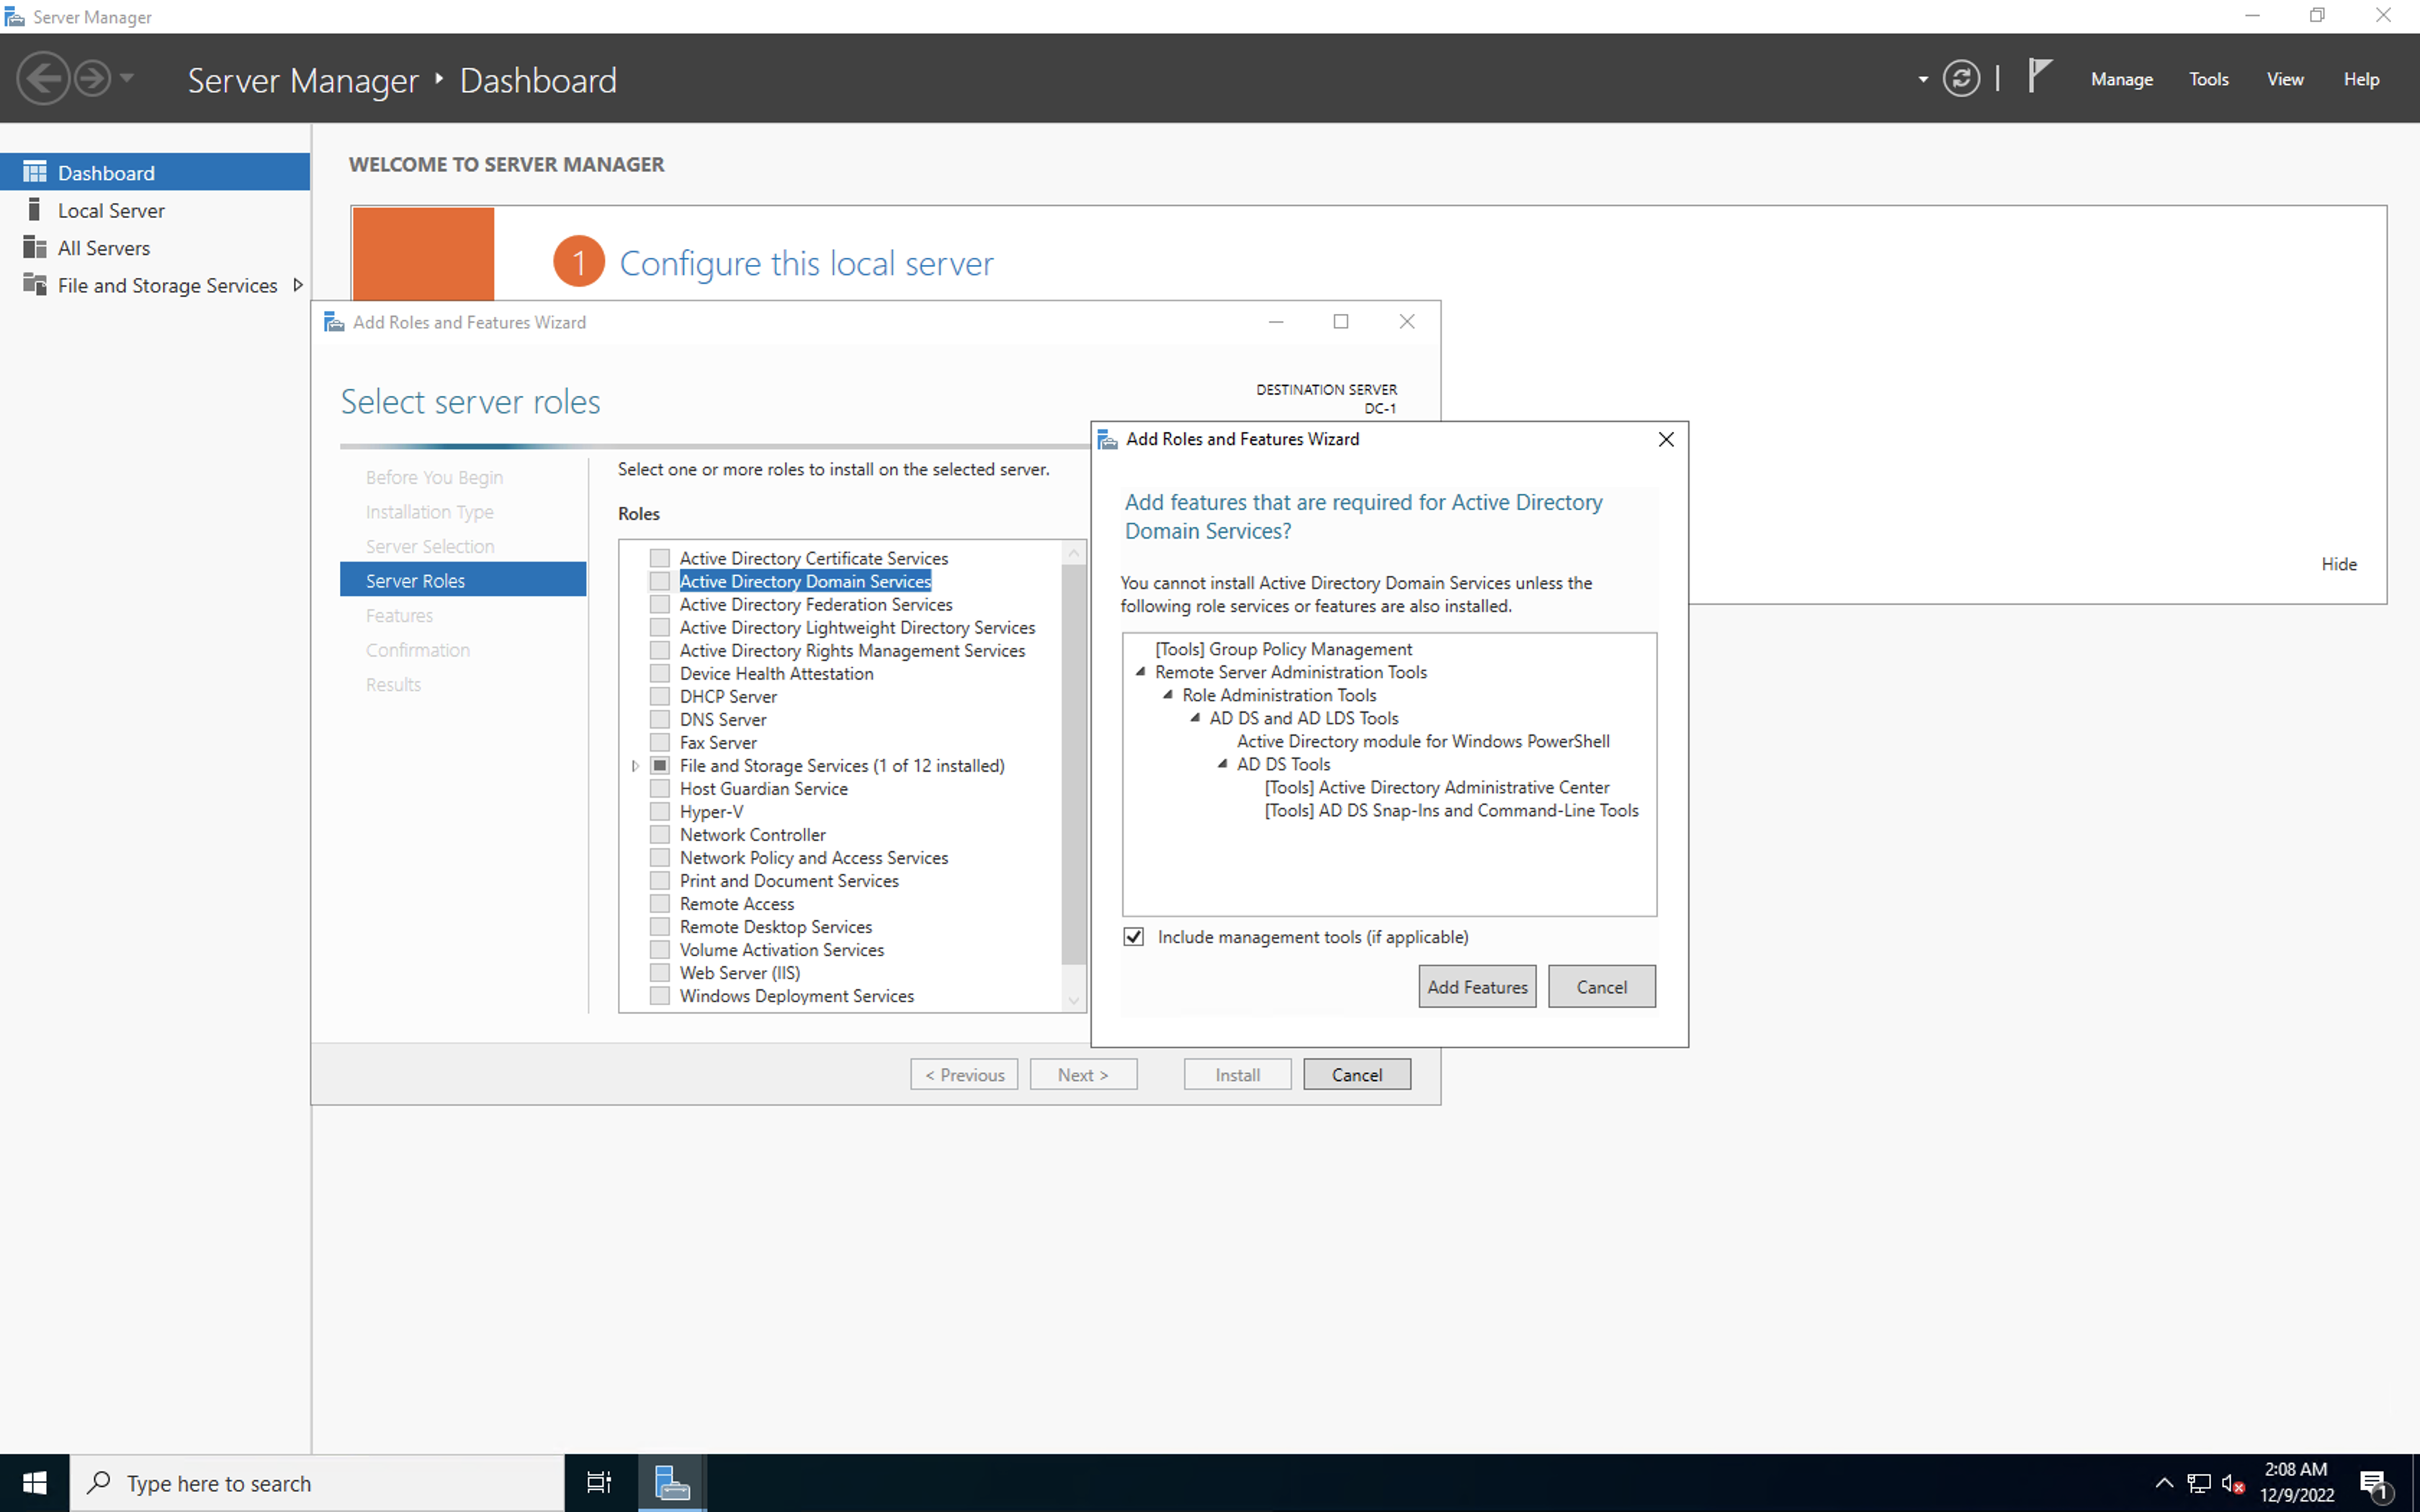The width and height of the screenshot is (2420, 1512).
Task: Click Cancel in the features dialog
Action: click(1601, 987)
